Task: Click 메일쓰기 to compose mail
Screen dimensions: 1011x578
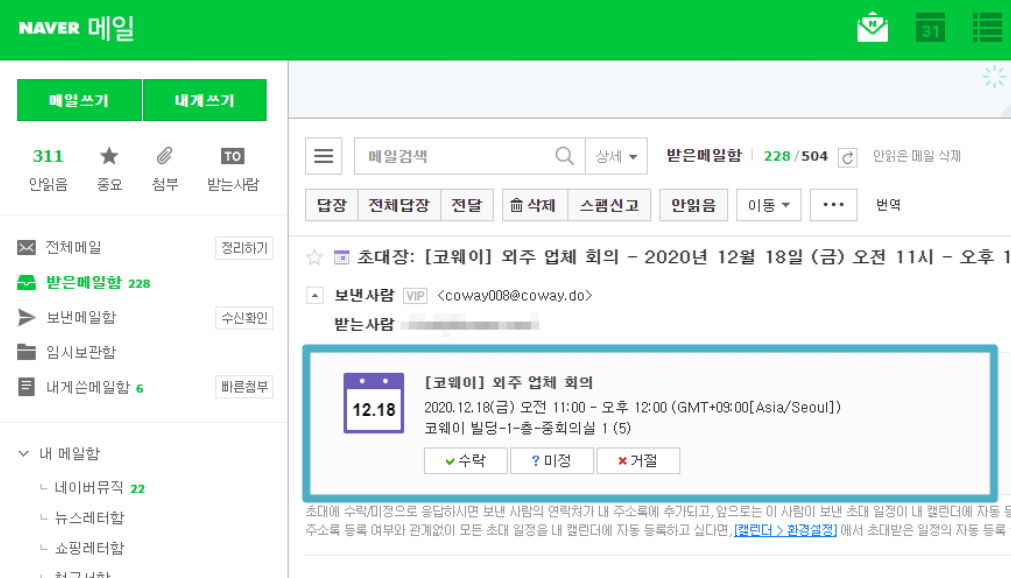Action: [79, 100]
